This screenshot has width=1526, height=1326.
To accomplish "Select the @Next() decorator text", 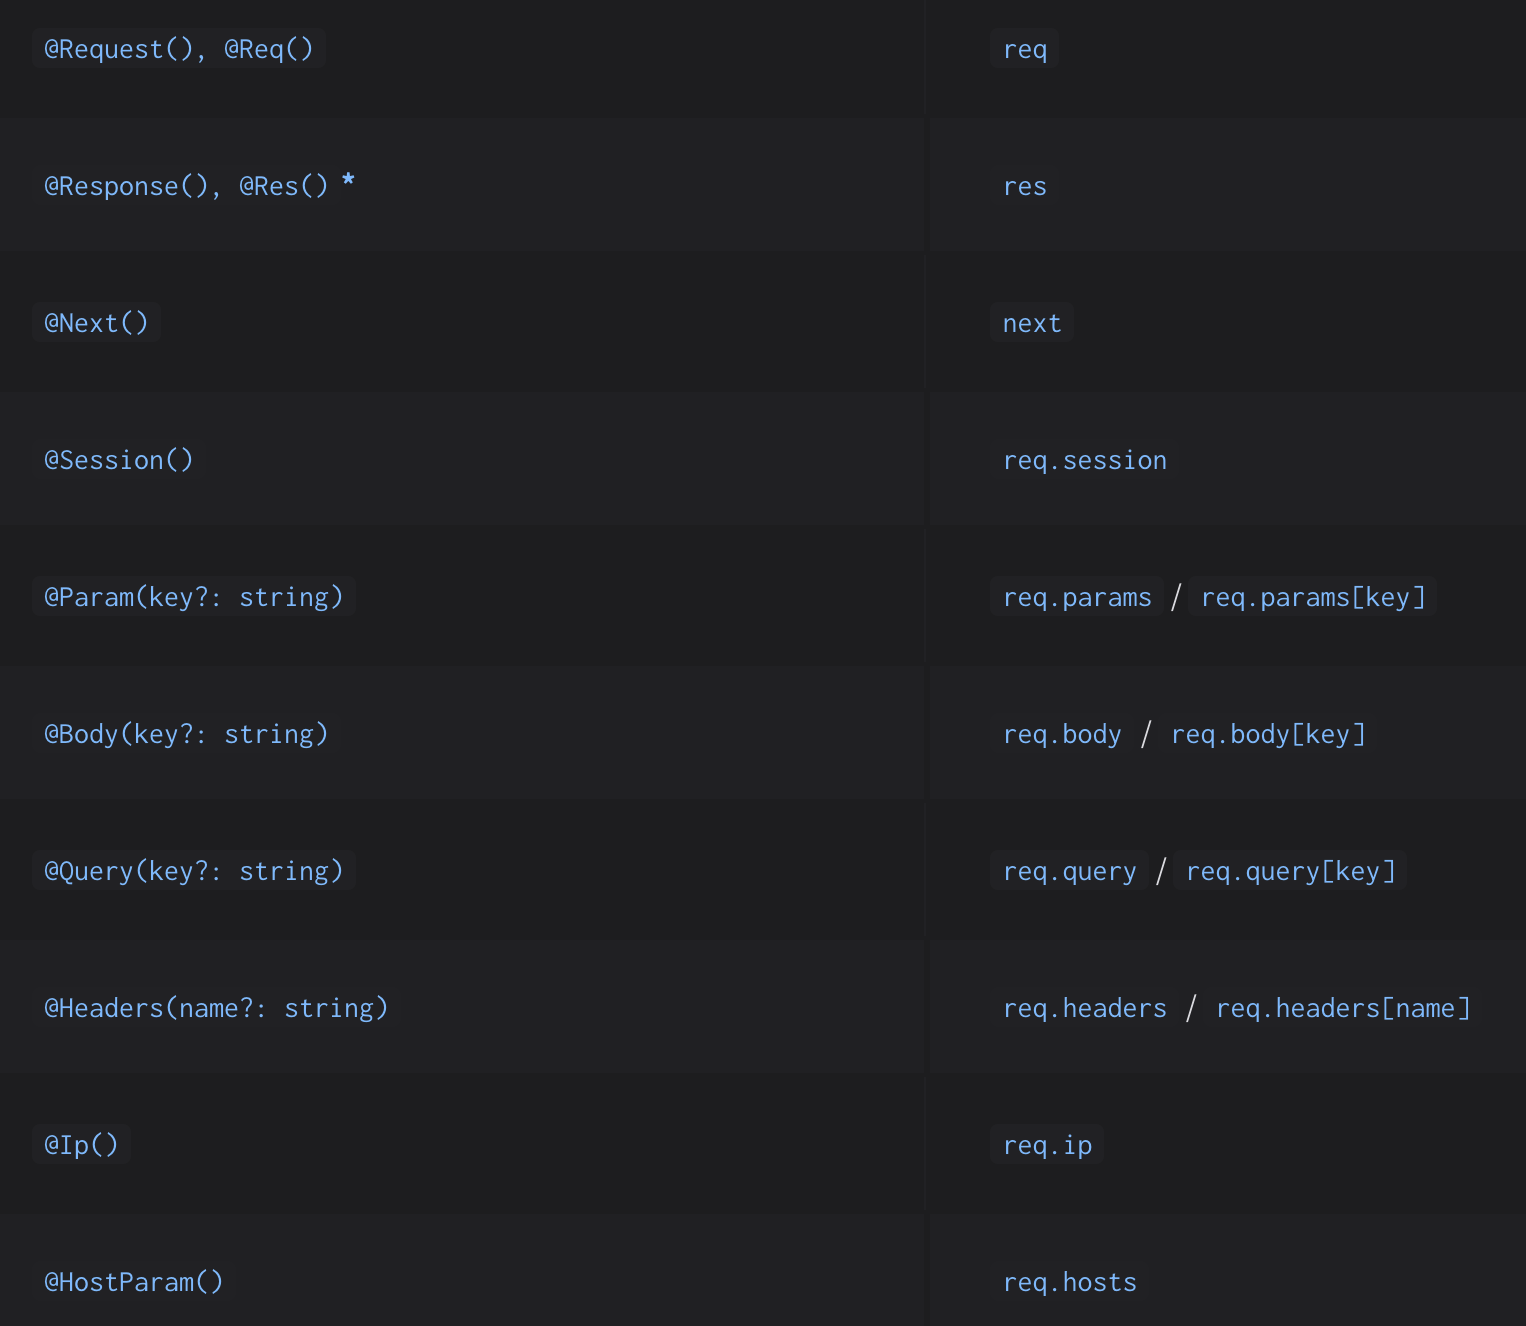I will [x=96, y=323].
